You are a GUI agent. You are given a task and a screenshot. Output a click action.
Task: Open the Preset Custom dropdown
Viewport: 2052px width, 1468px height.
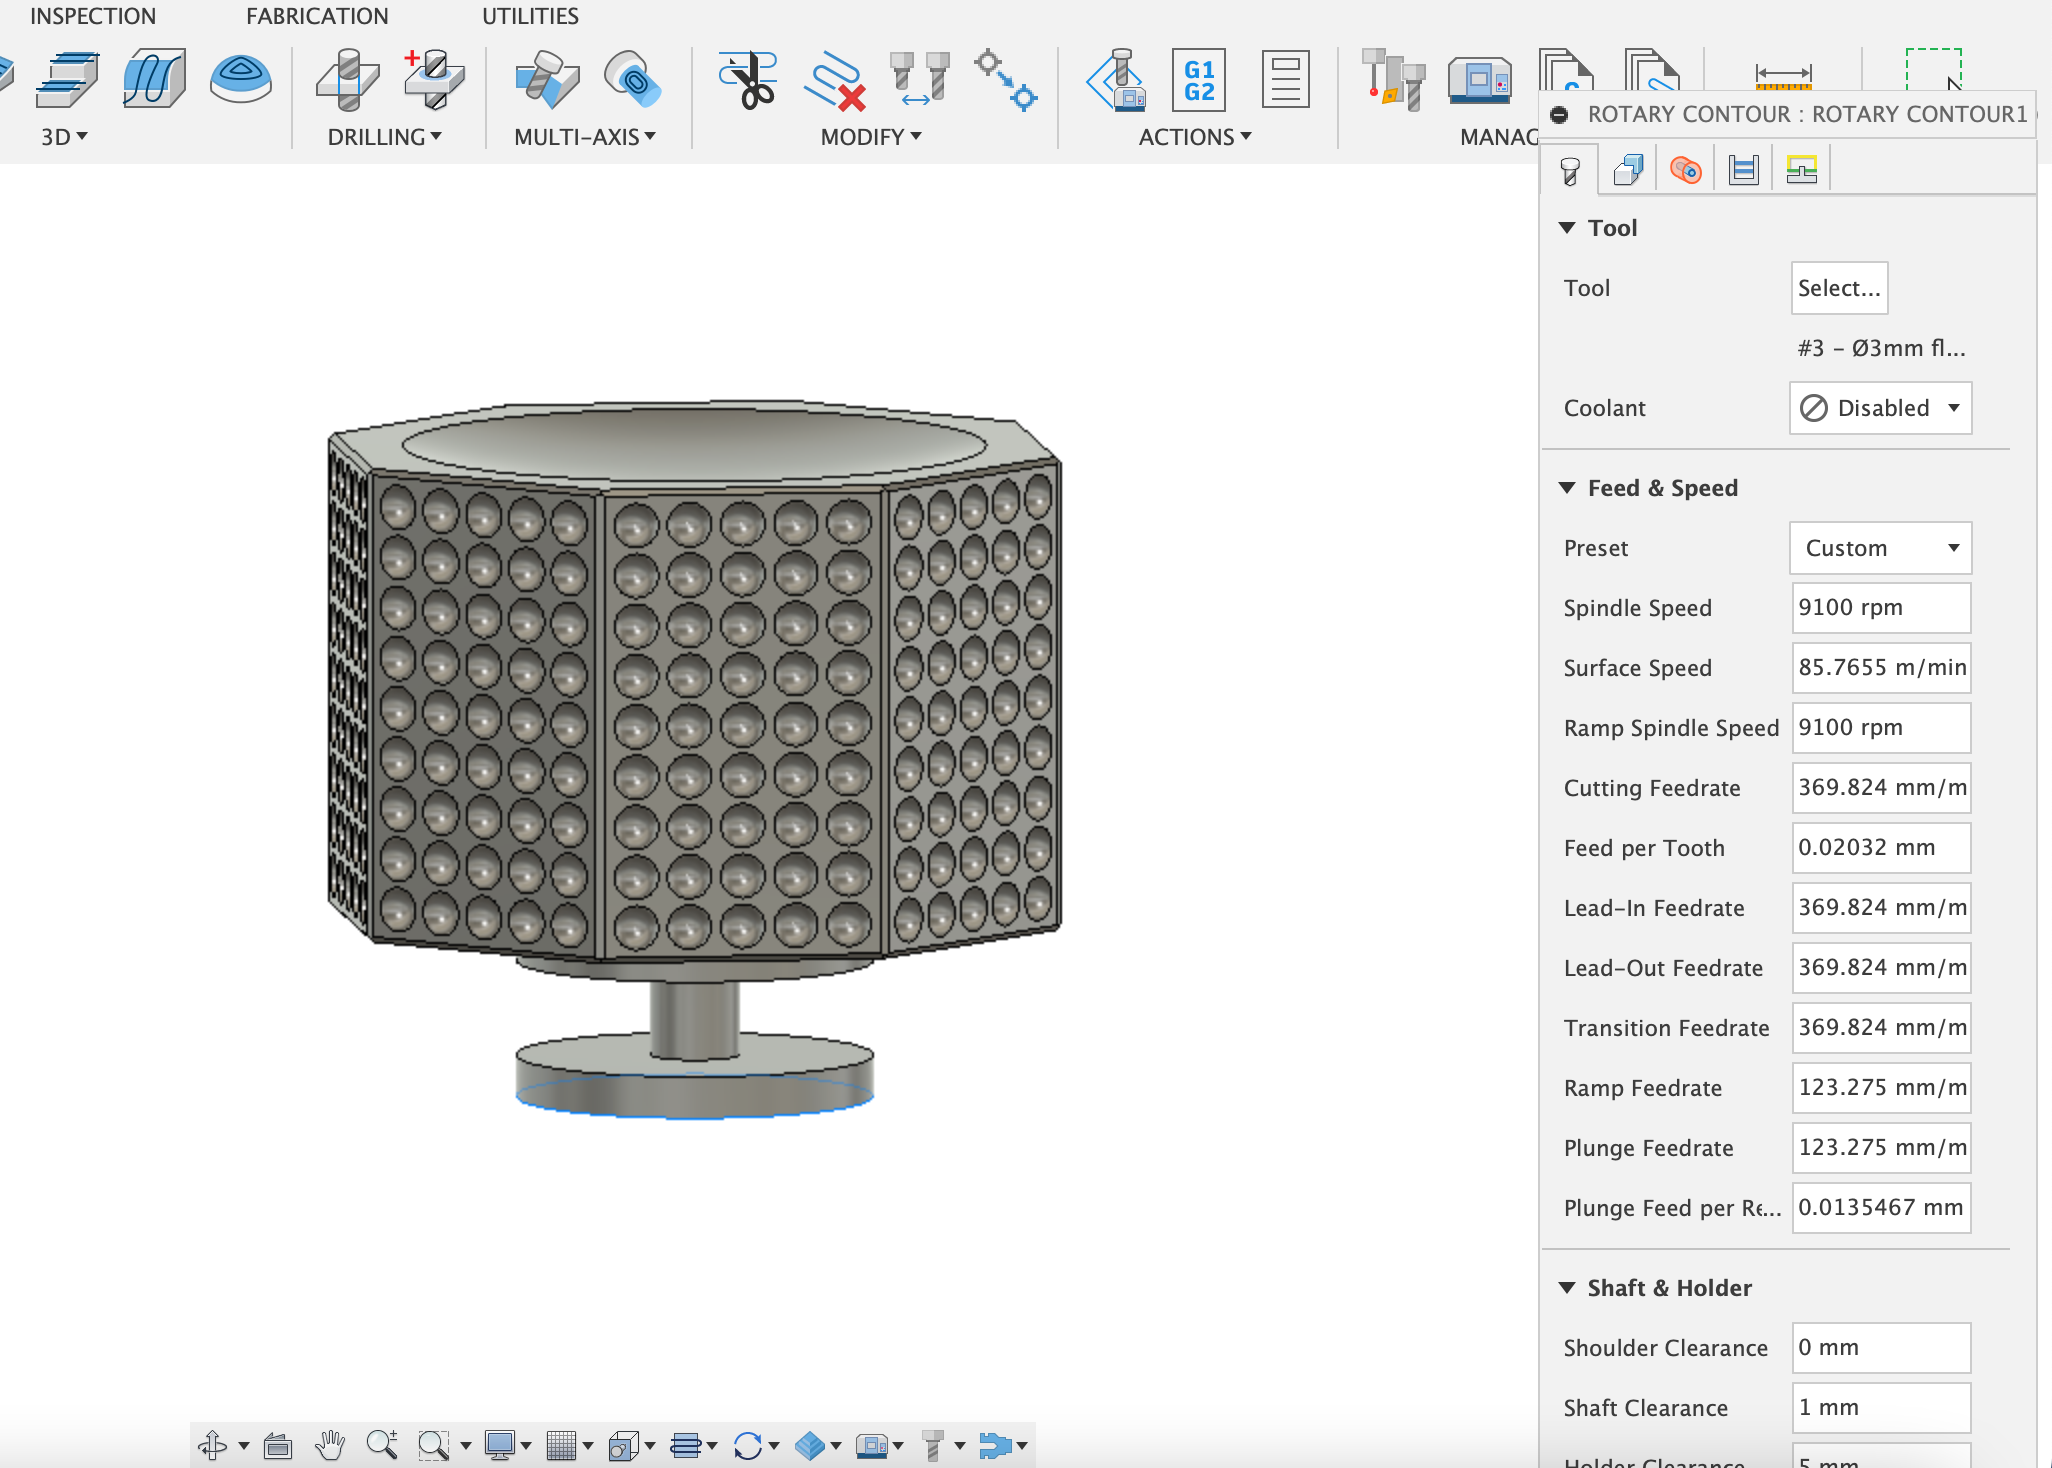click(1880, 548)
